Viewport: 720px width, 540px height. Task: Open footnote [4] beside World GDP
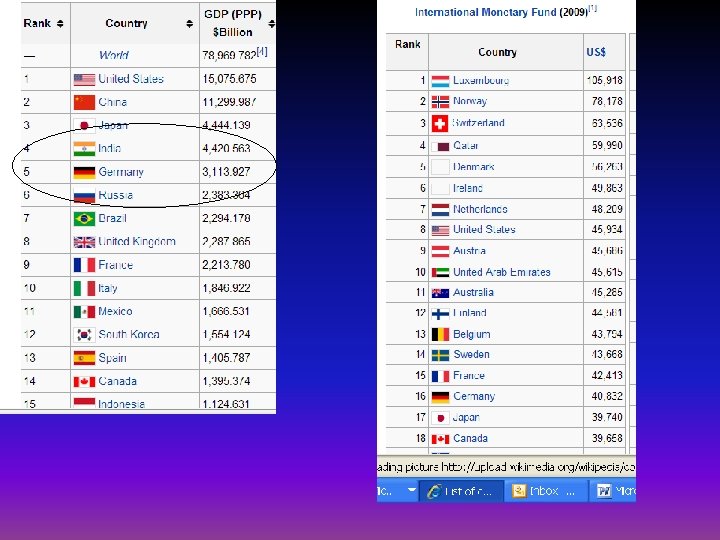click(262, 51)
